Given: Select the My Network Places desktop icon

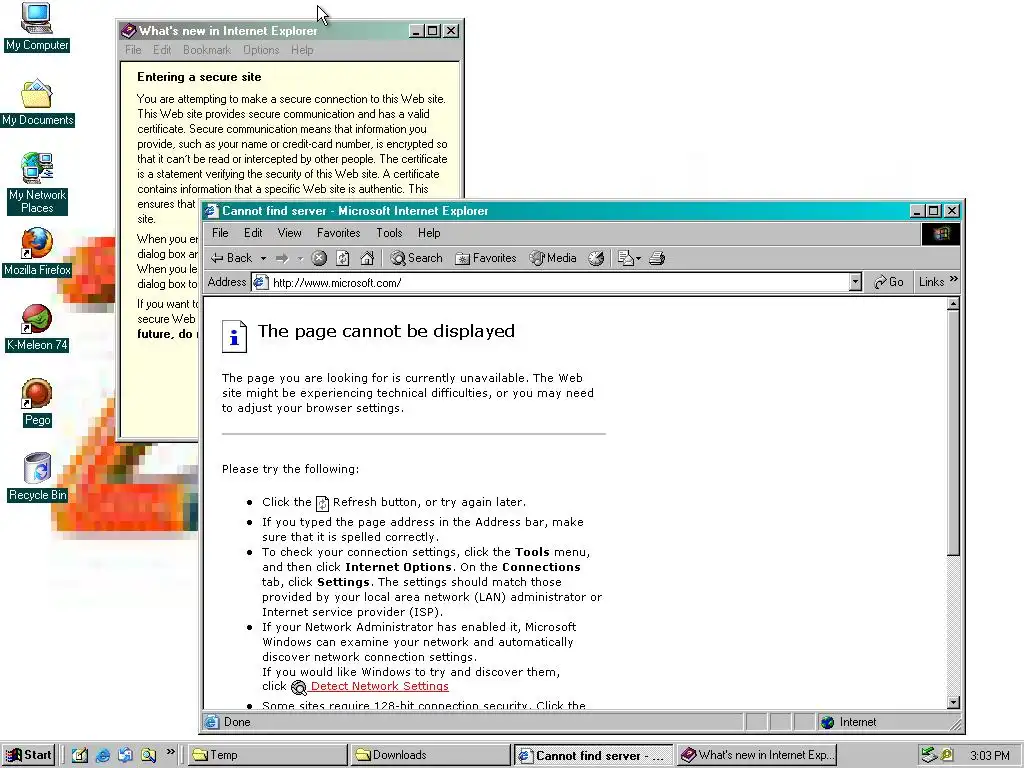Looking at the screenshot, I should pyautogui.click(x=37, y=183).
